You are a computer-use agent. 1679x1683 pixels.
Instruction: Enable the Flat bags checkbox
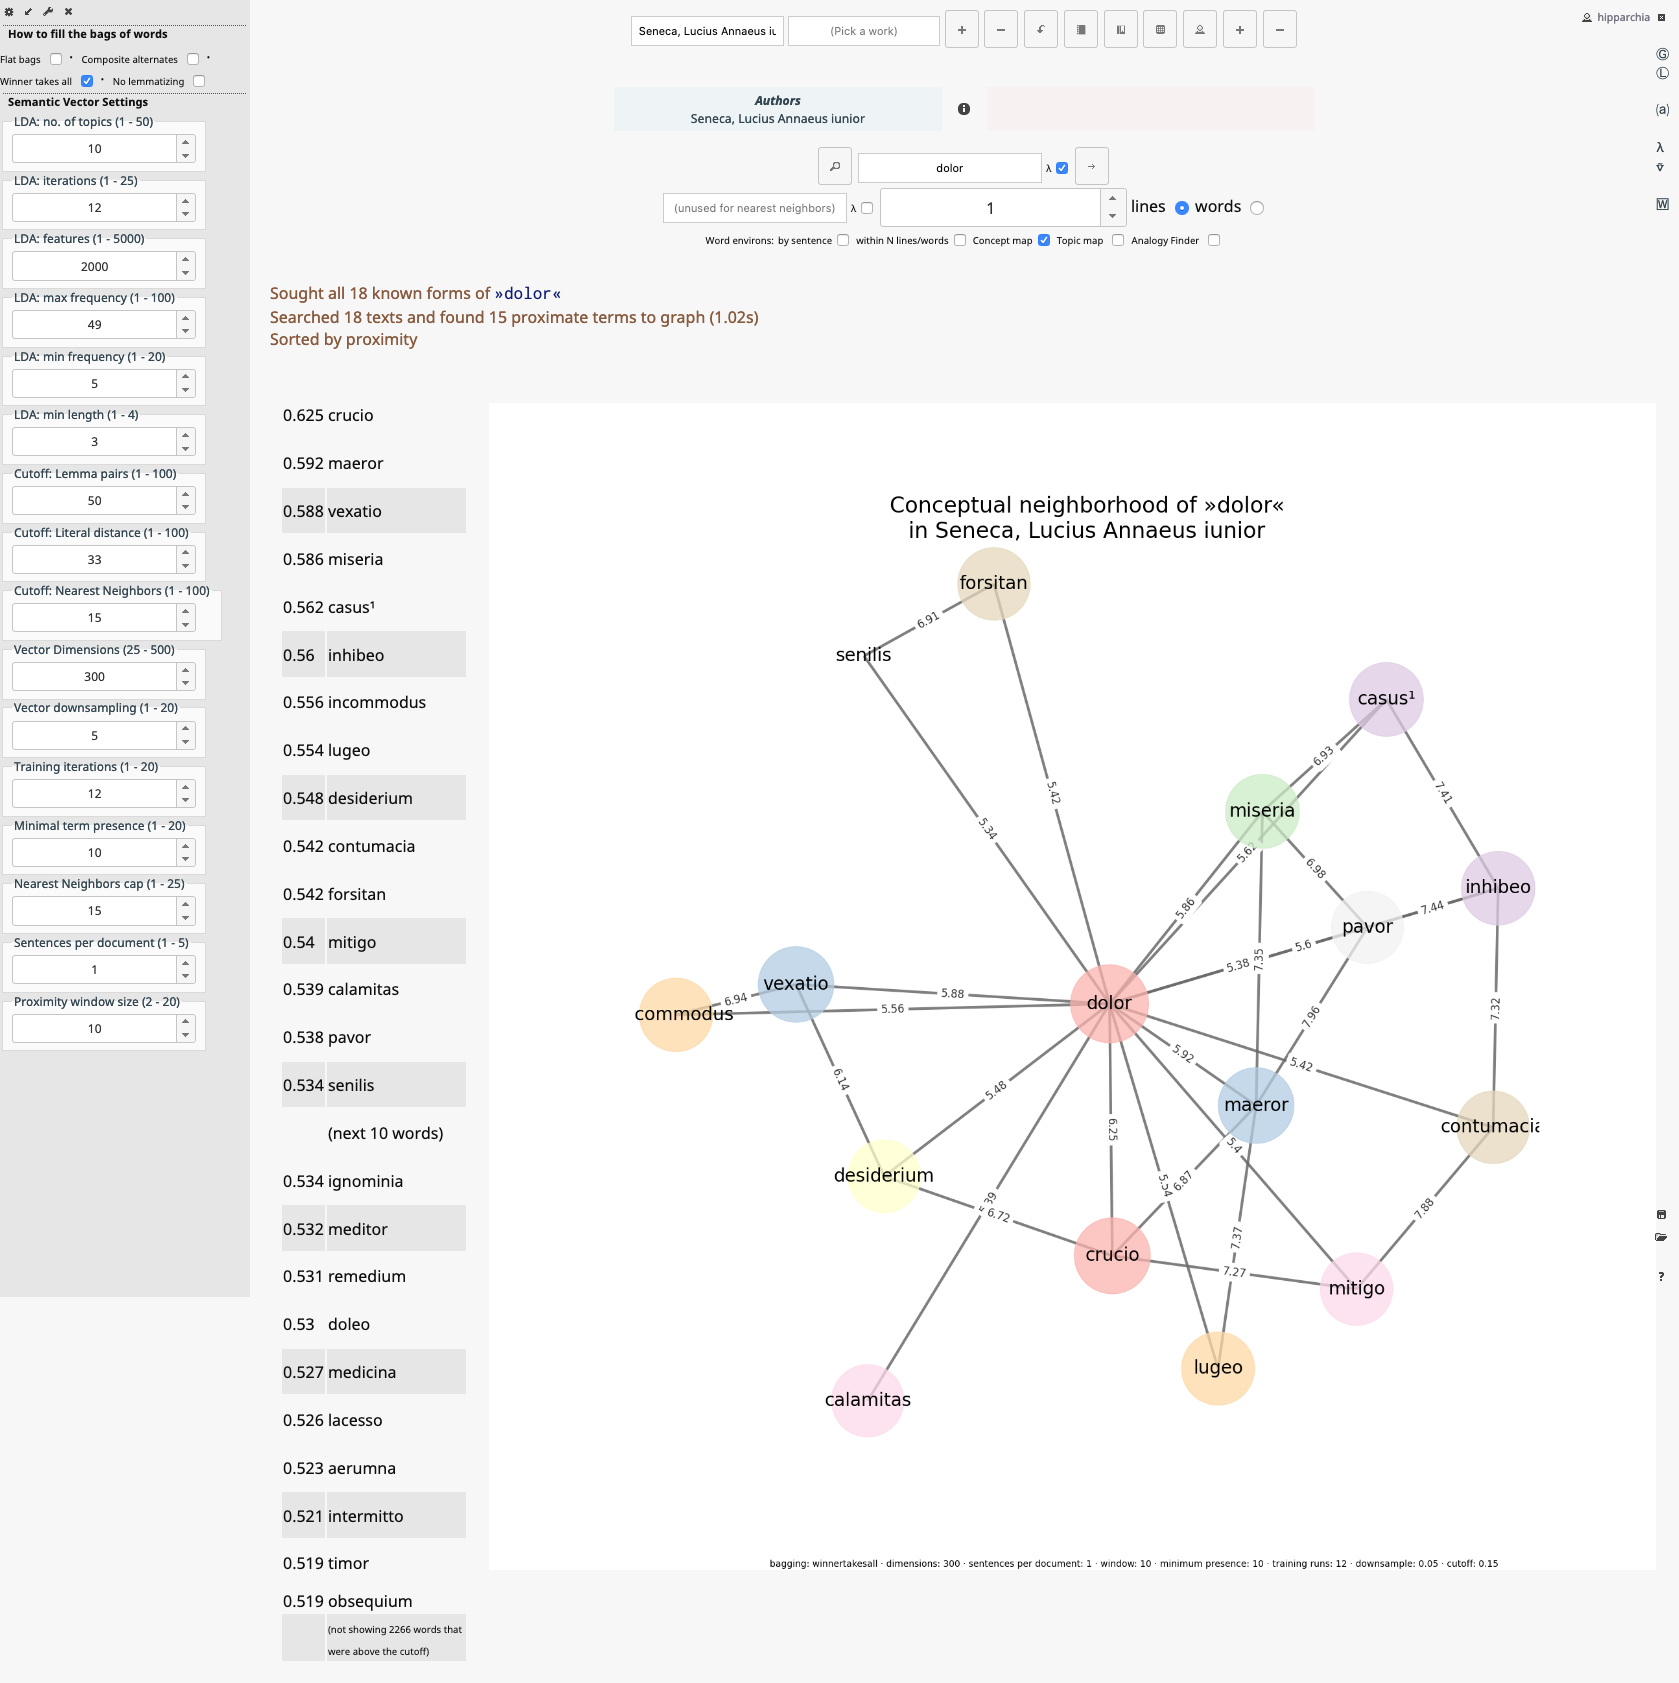(56, 59)
